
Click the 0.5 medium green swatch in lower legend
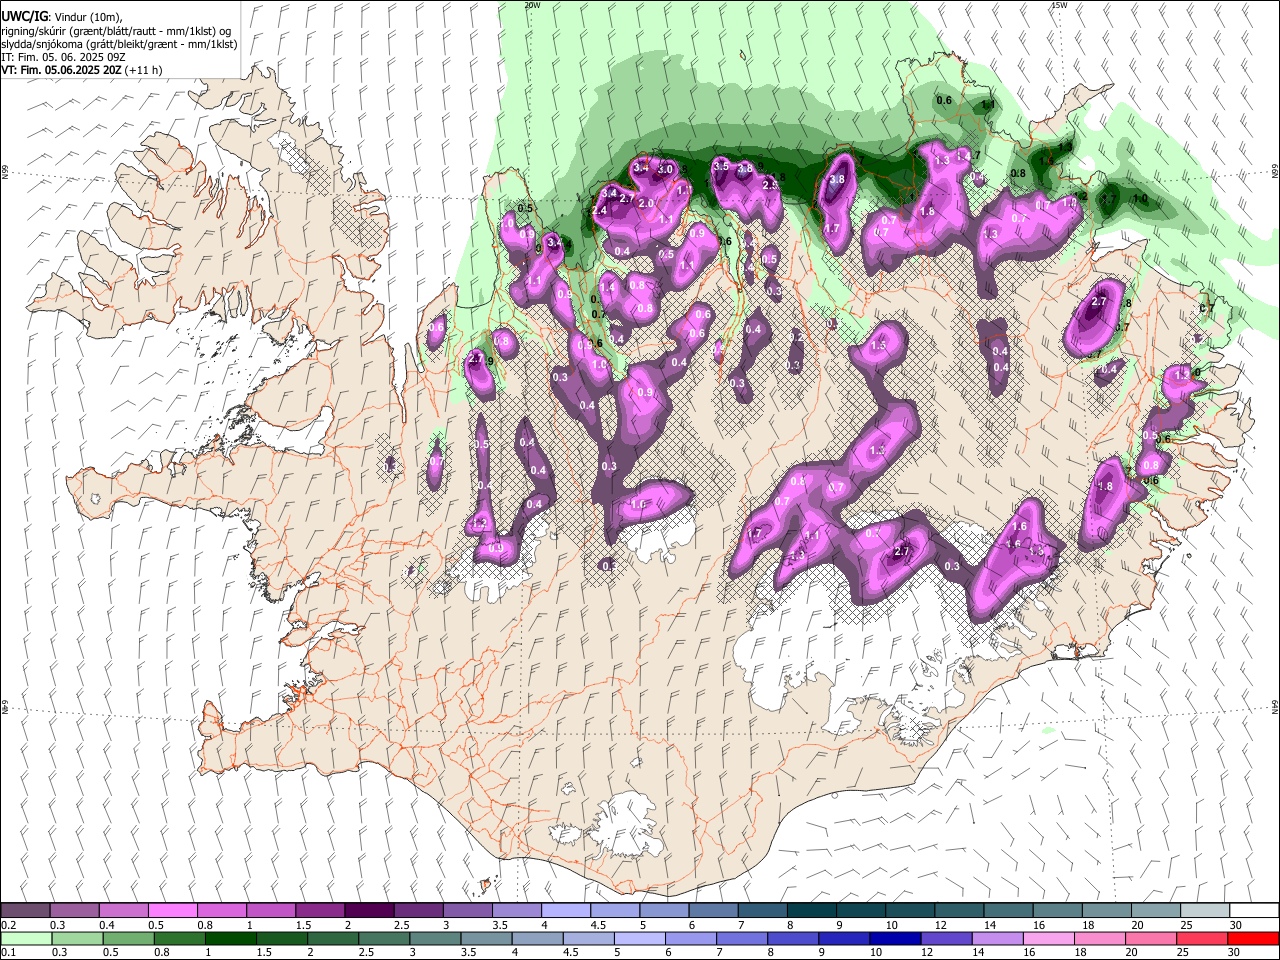(129, 938)
